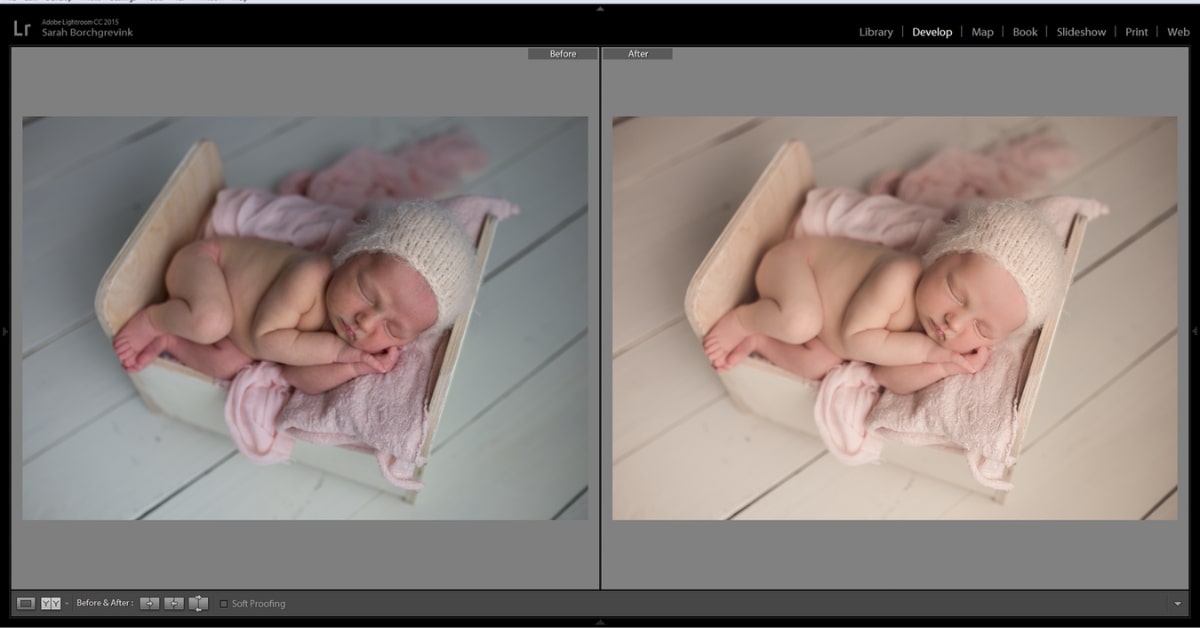Select the After image preview
Screen dimensions: 1200x628
[x=894, y=318]
